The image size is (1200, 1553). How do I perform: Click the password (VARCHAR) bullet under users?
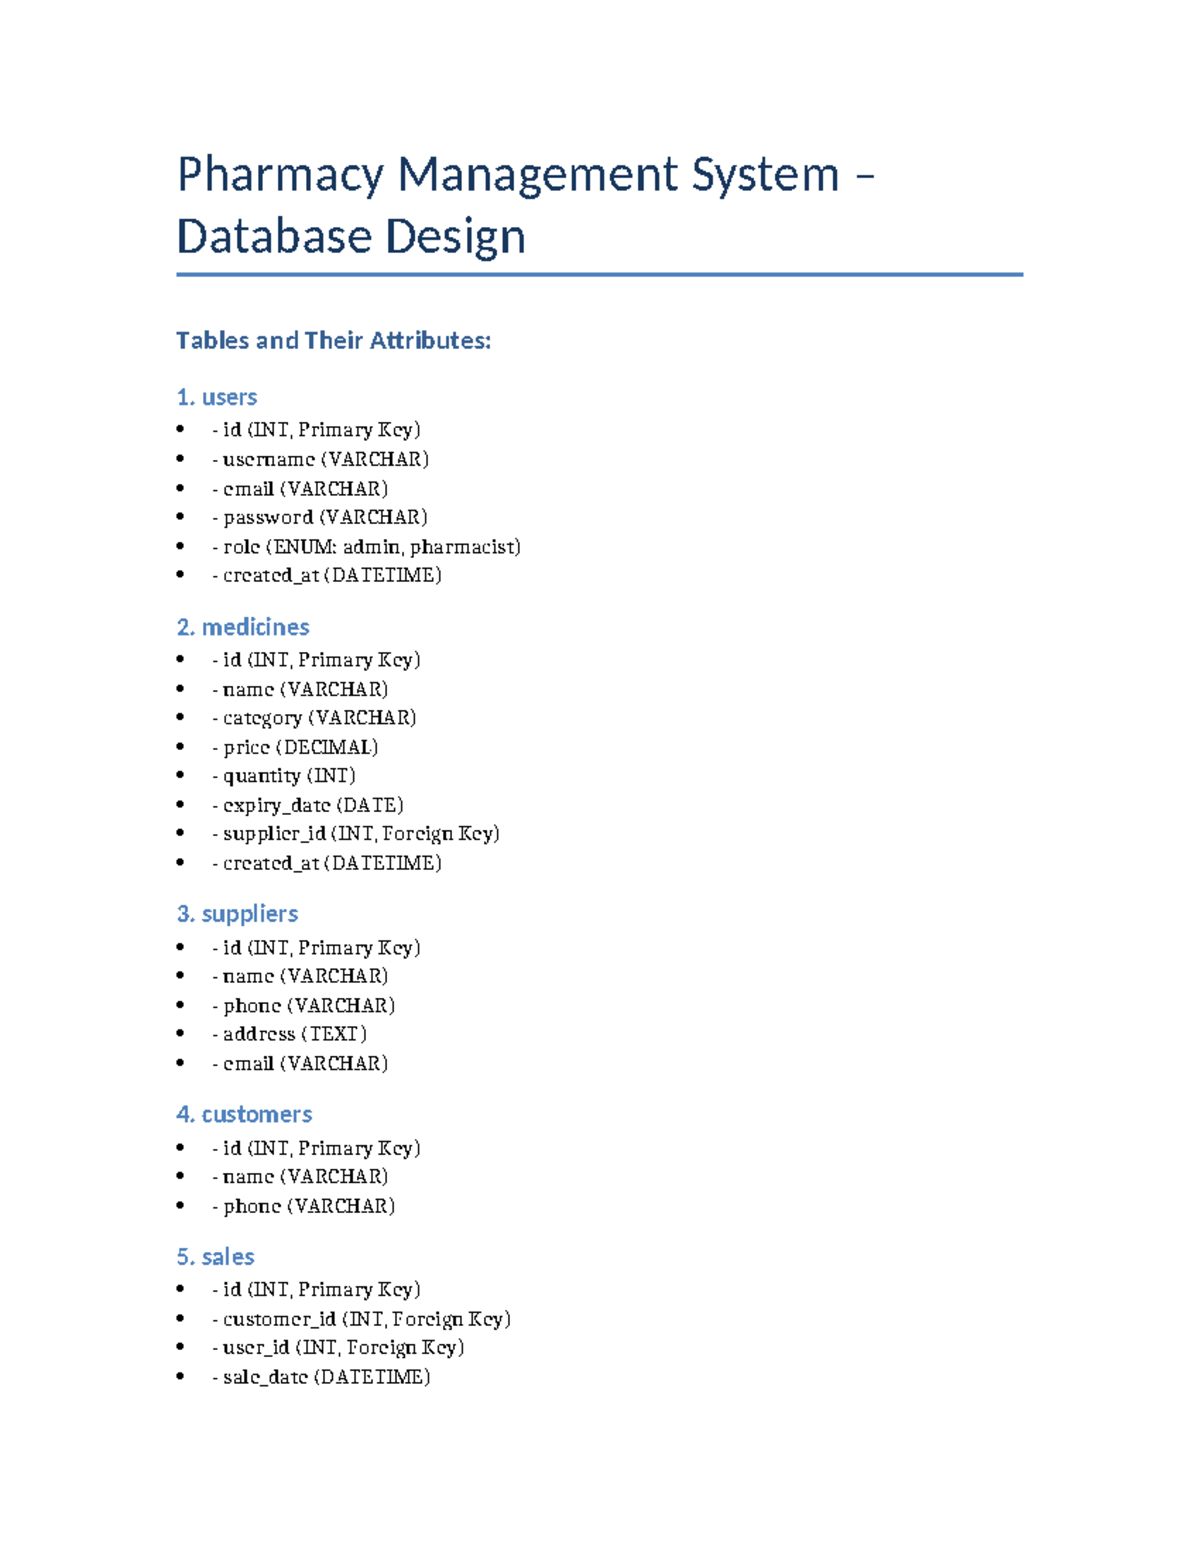coord(318,517)
